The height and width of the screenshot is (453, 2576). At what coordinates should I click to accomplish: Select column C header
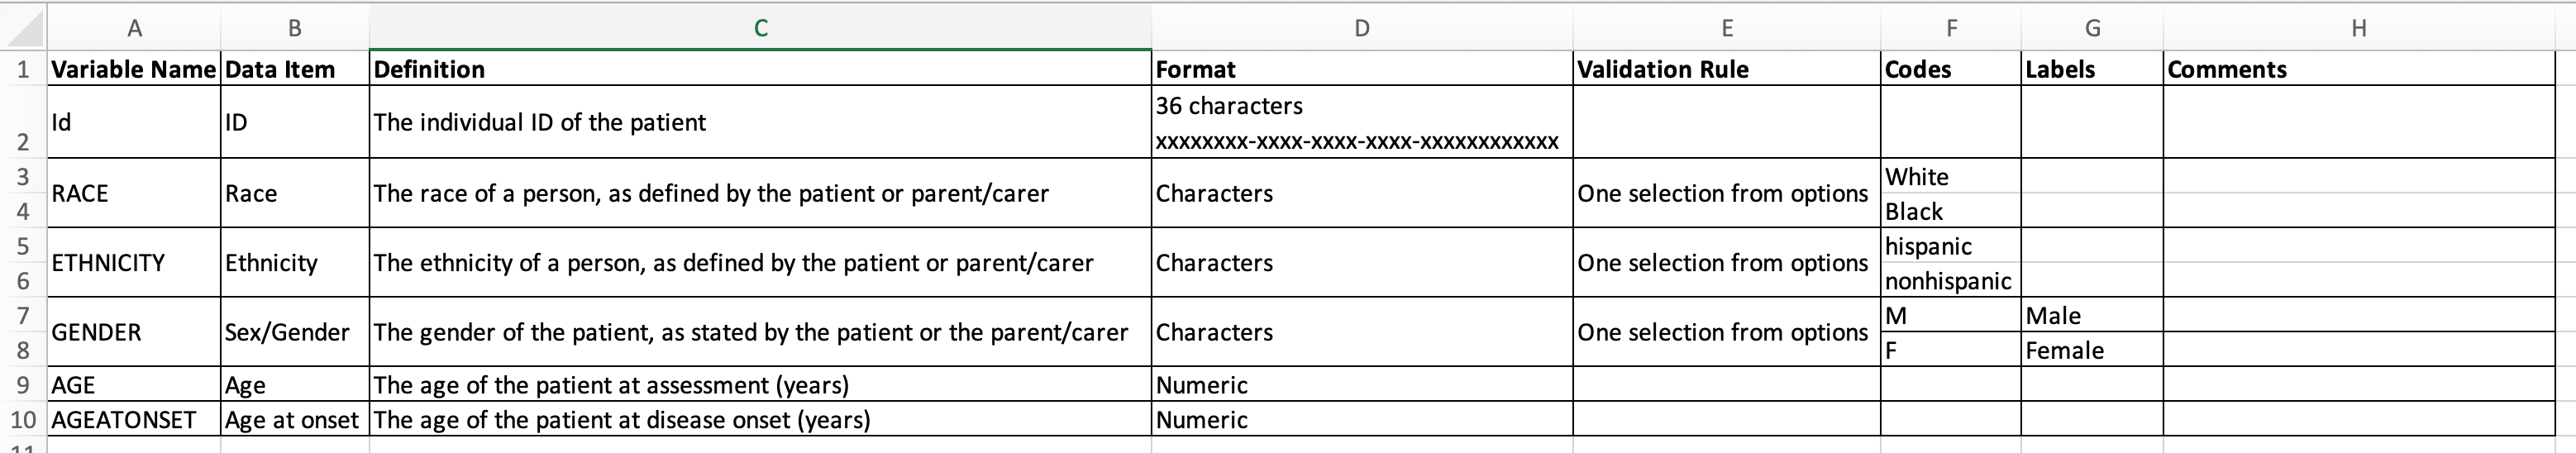(x=760, y=28)
